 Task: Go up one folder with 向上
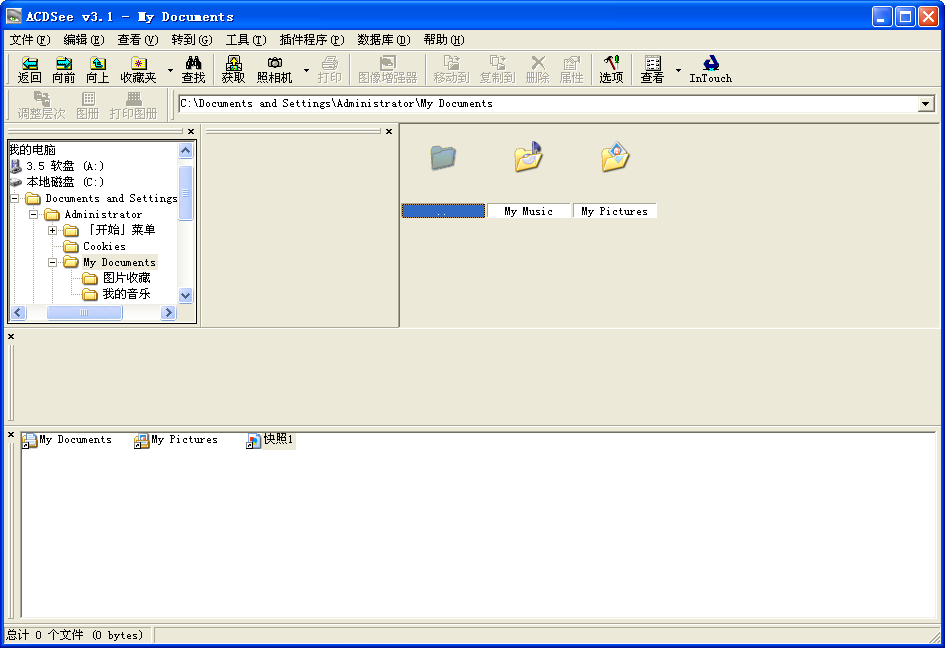[x=98, y=69]
